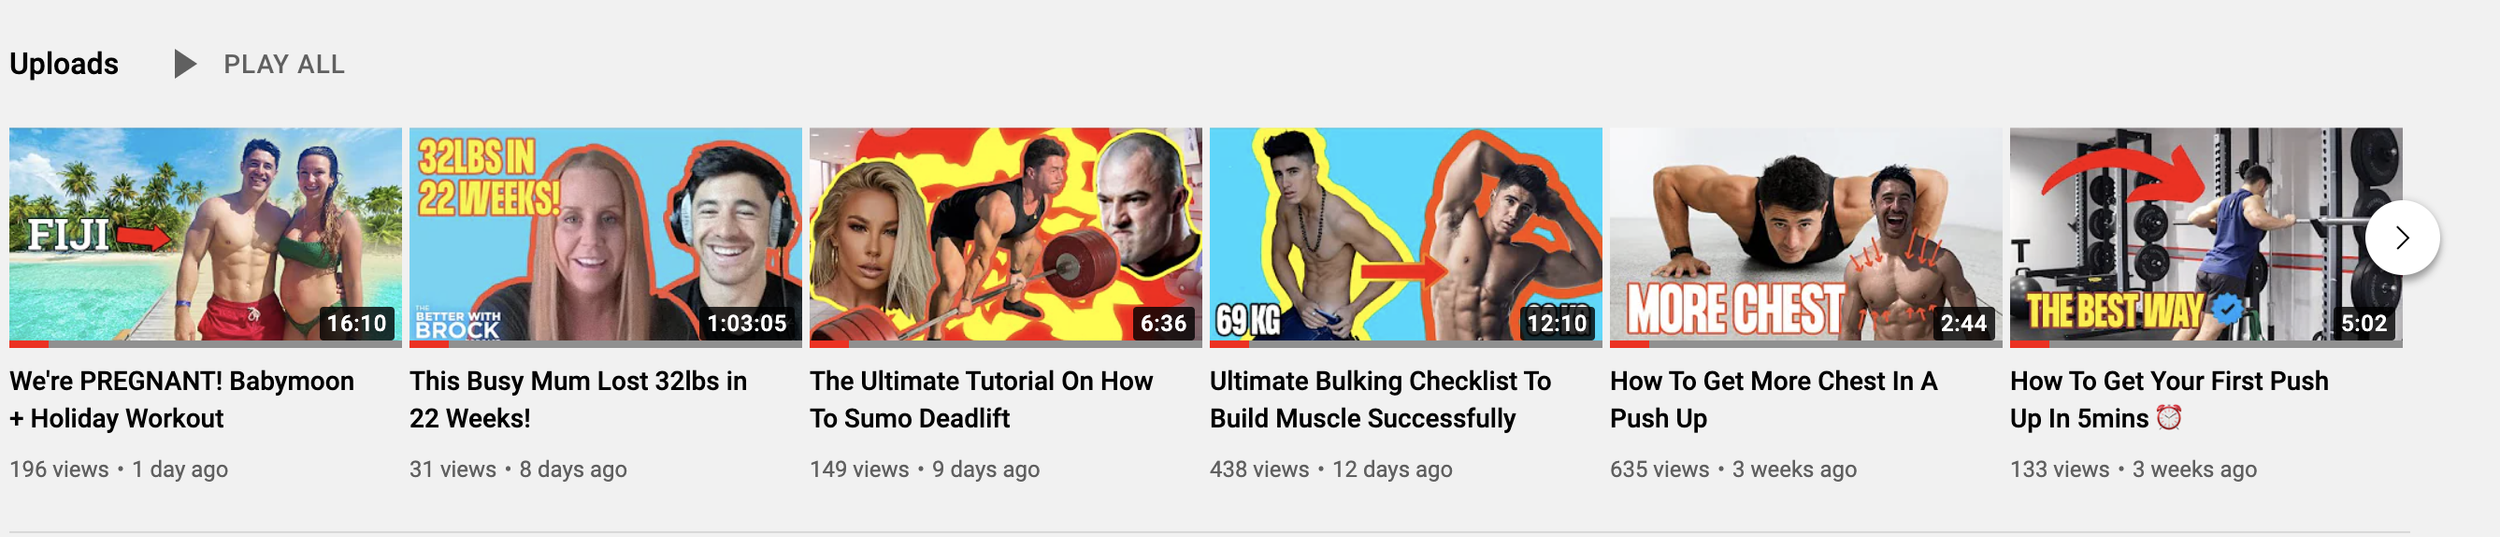The width and height of the screenshot is (2500, 537).
Task: Click the next carousel arrow button
Action: click(x=2402, y=238)
